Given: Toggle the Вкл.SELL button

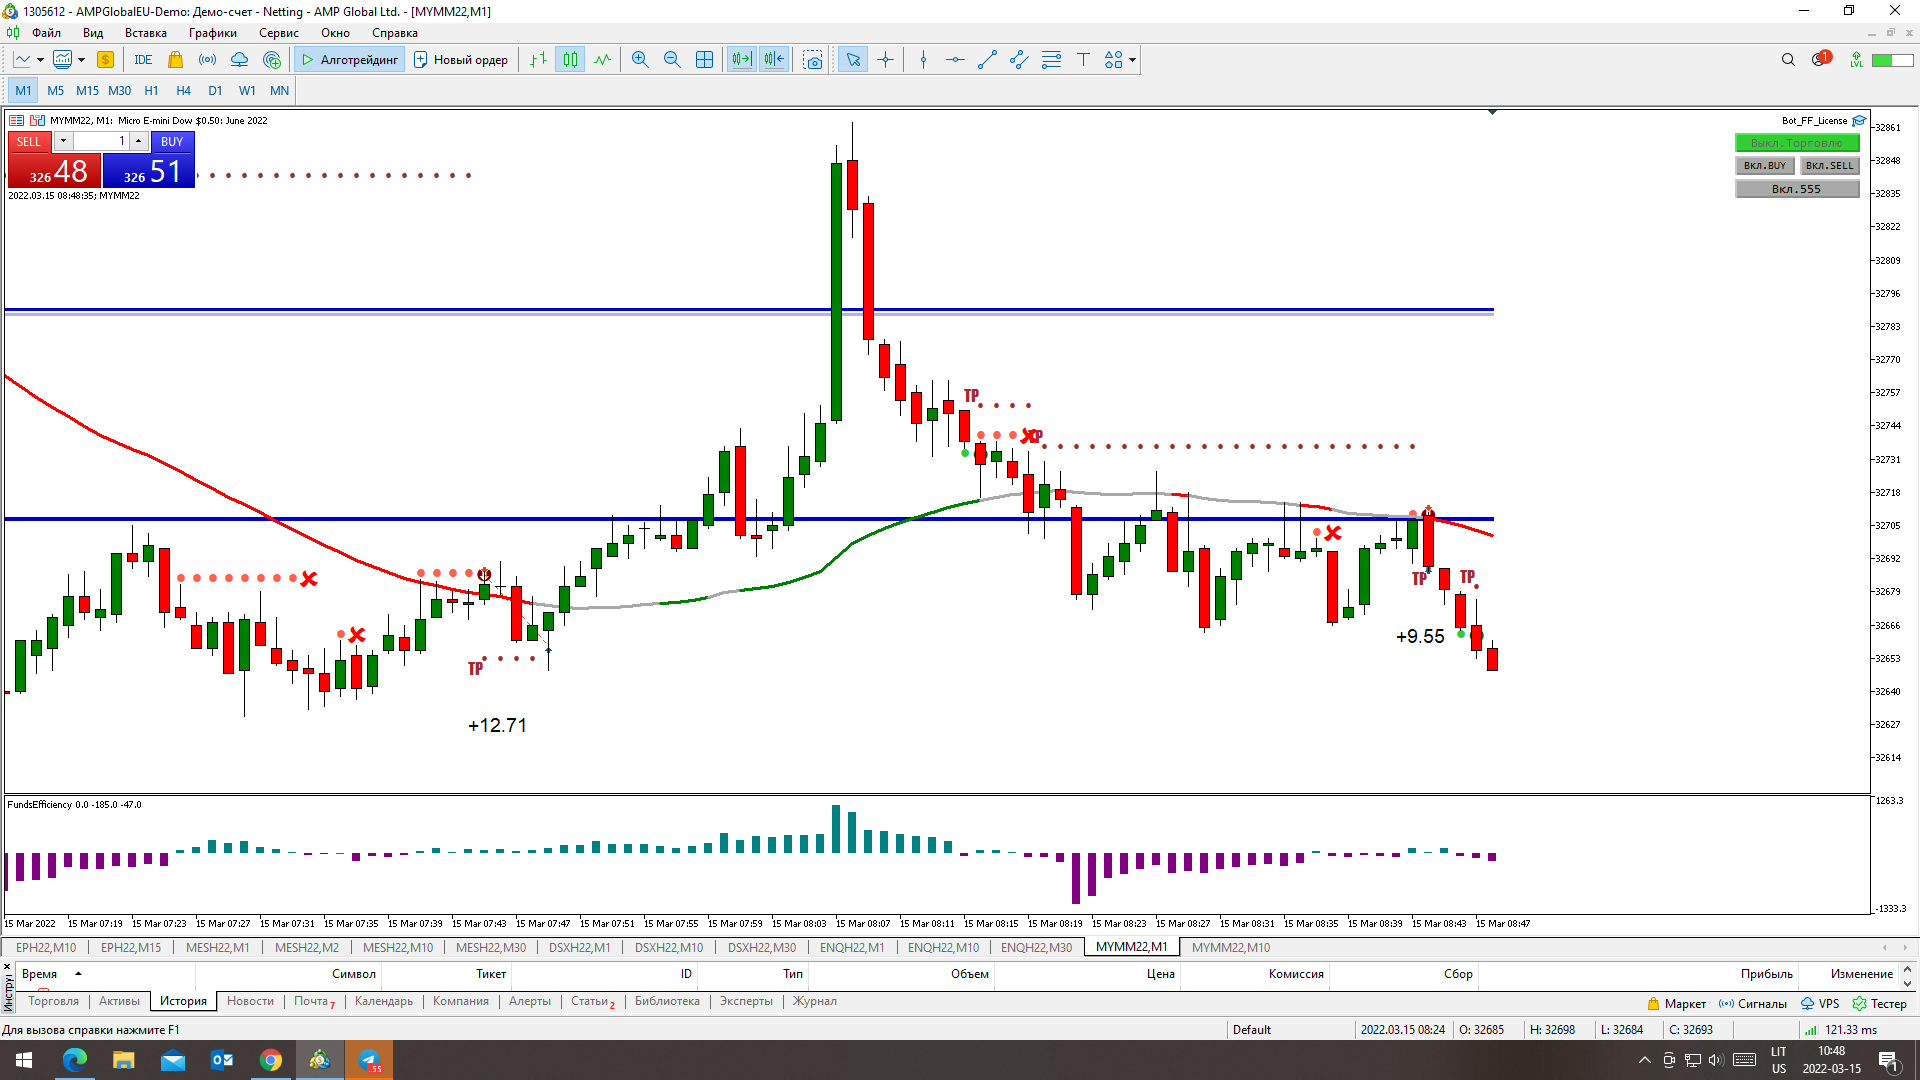Looking at the screenshot, I should click(1829, 166).
